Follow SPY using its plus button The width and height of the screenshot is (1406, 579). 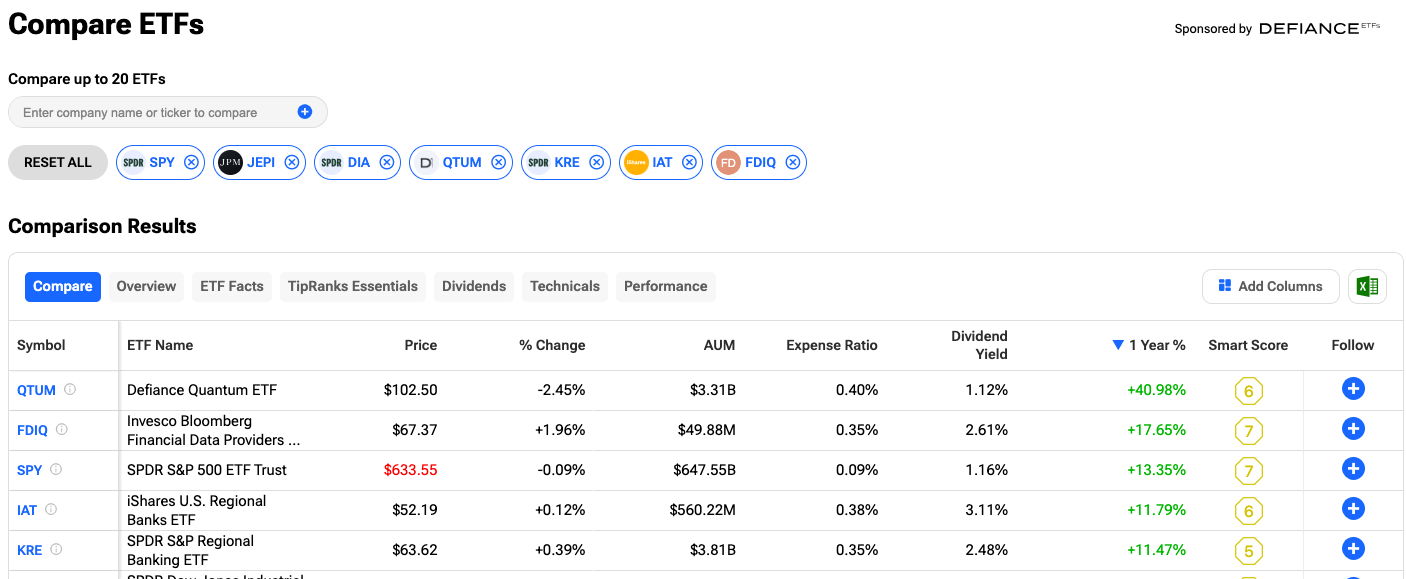[x=1353, y=468]
